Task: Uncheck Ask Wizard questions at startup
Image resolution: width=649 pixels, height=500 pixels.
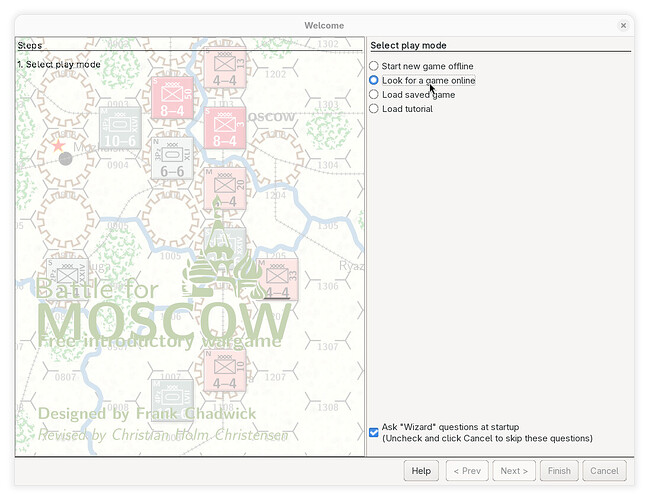Action: click(374, 432)
